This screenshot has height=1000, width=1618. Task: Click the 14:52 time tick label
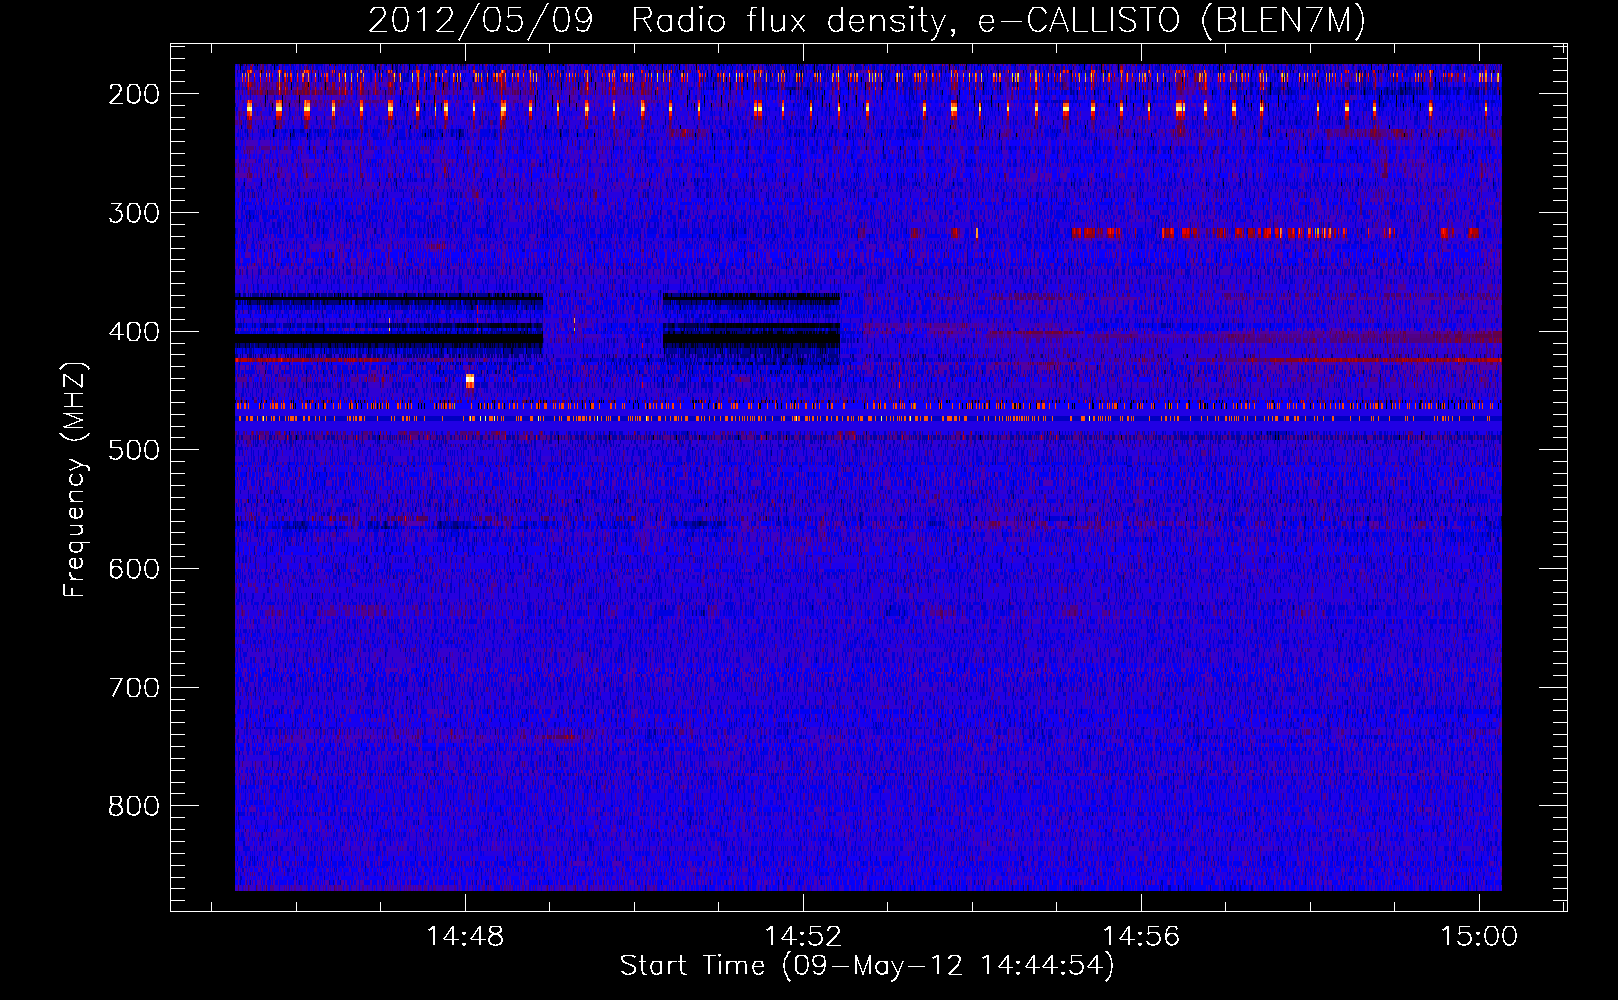[803, 937]
